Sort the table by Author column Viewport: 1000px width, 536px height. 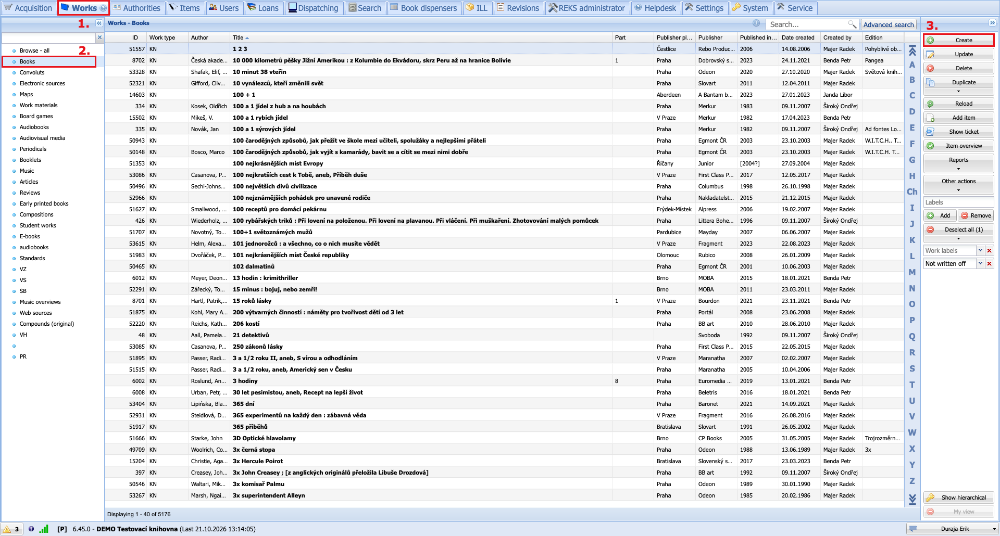coord(209,38)
